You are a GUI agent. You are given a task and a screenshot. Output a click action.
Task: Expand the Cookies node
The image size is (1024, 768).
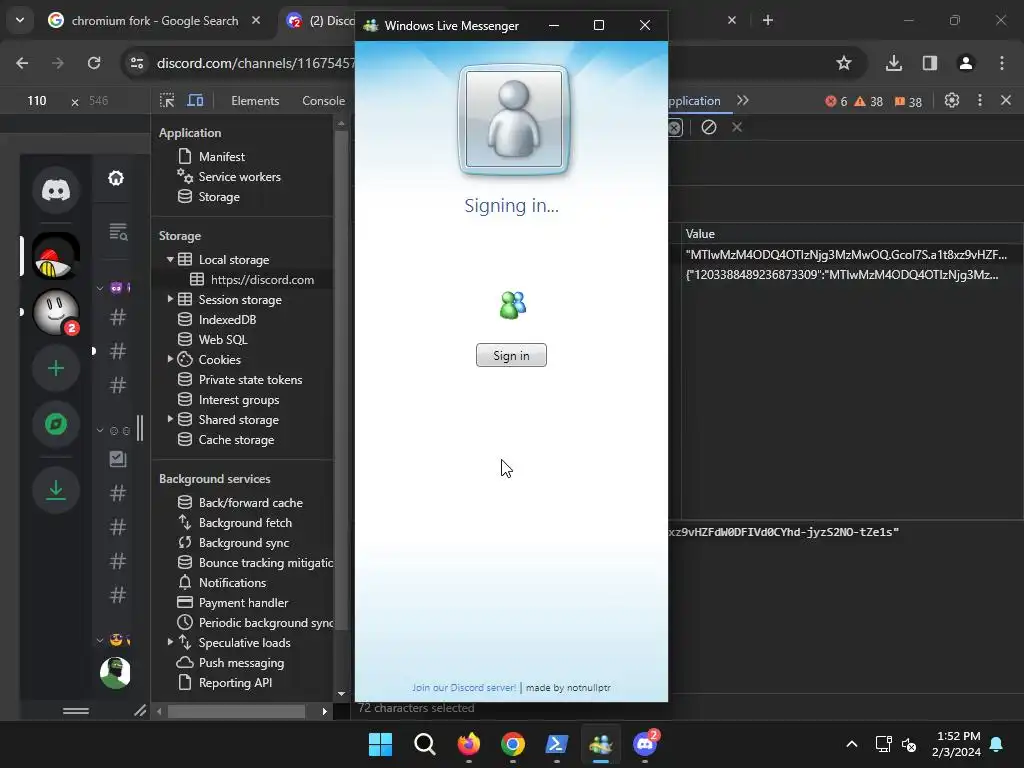(x=170, y=359)
